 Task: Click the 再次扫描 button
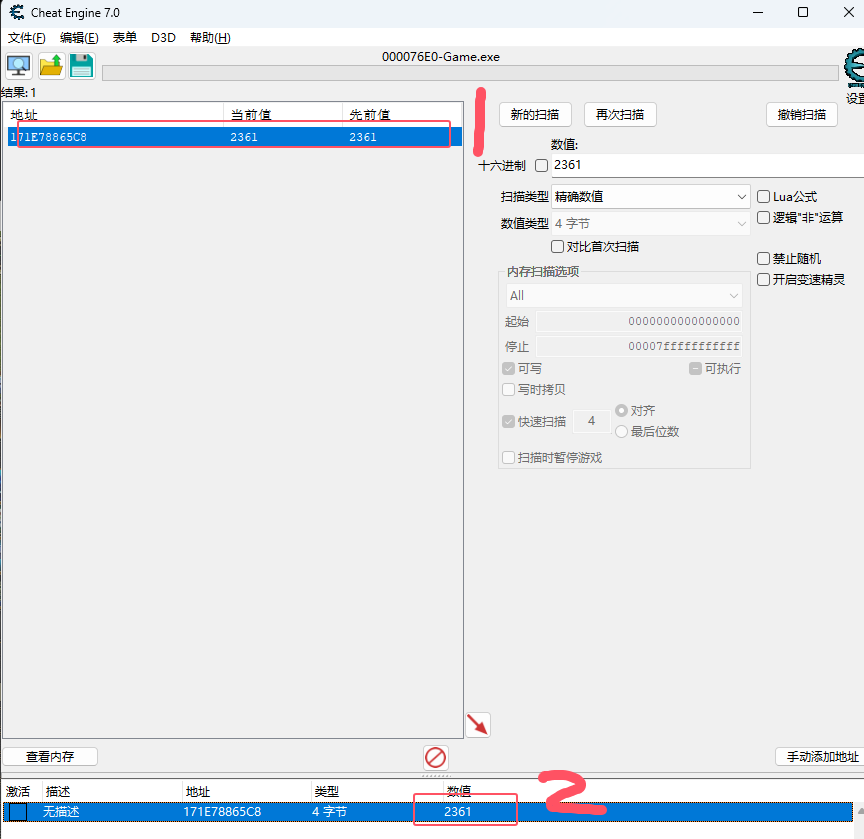point(620,115)
